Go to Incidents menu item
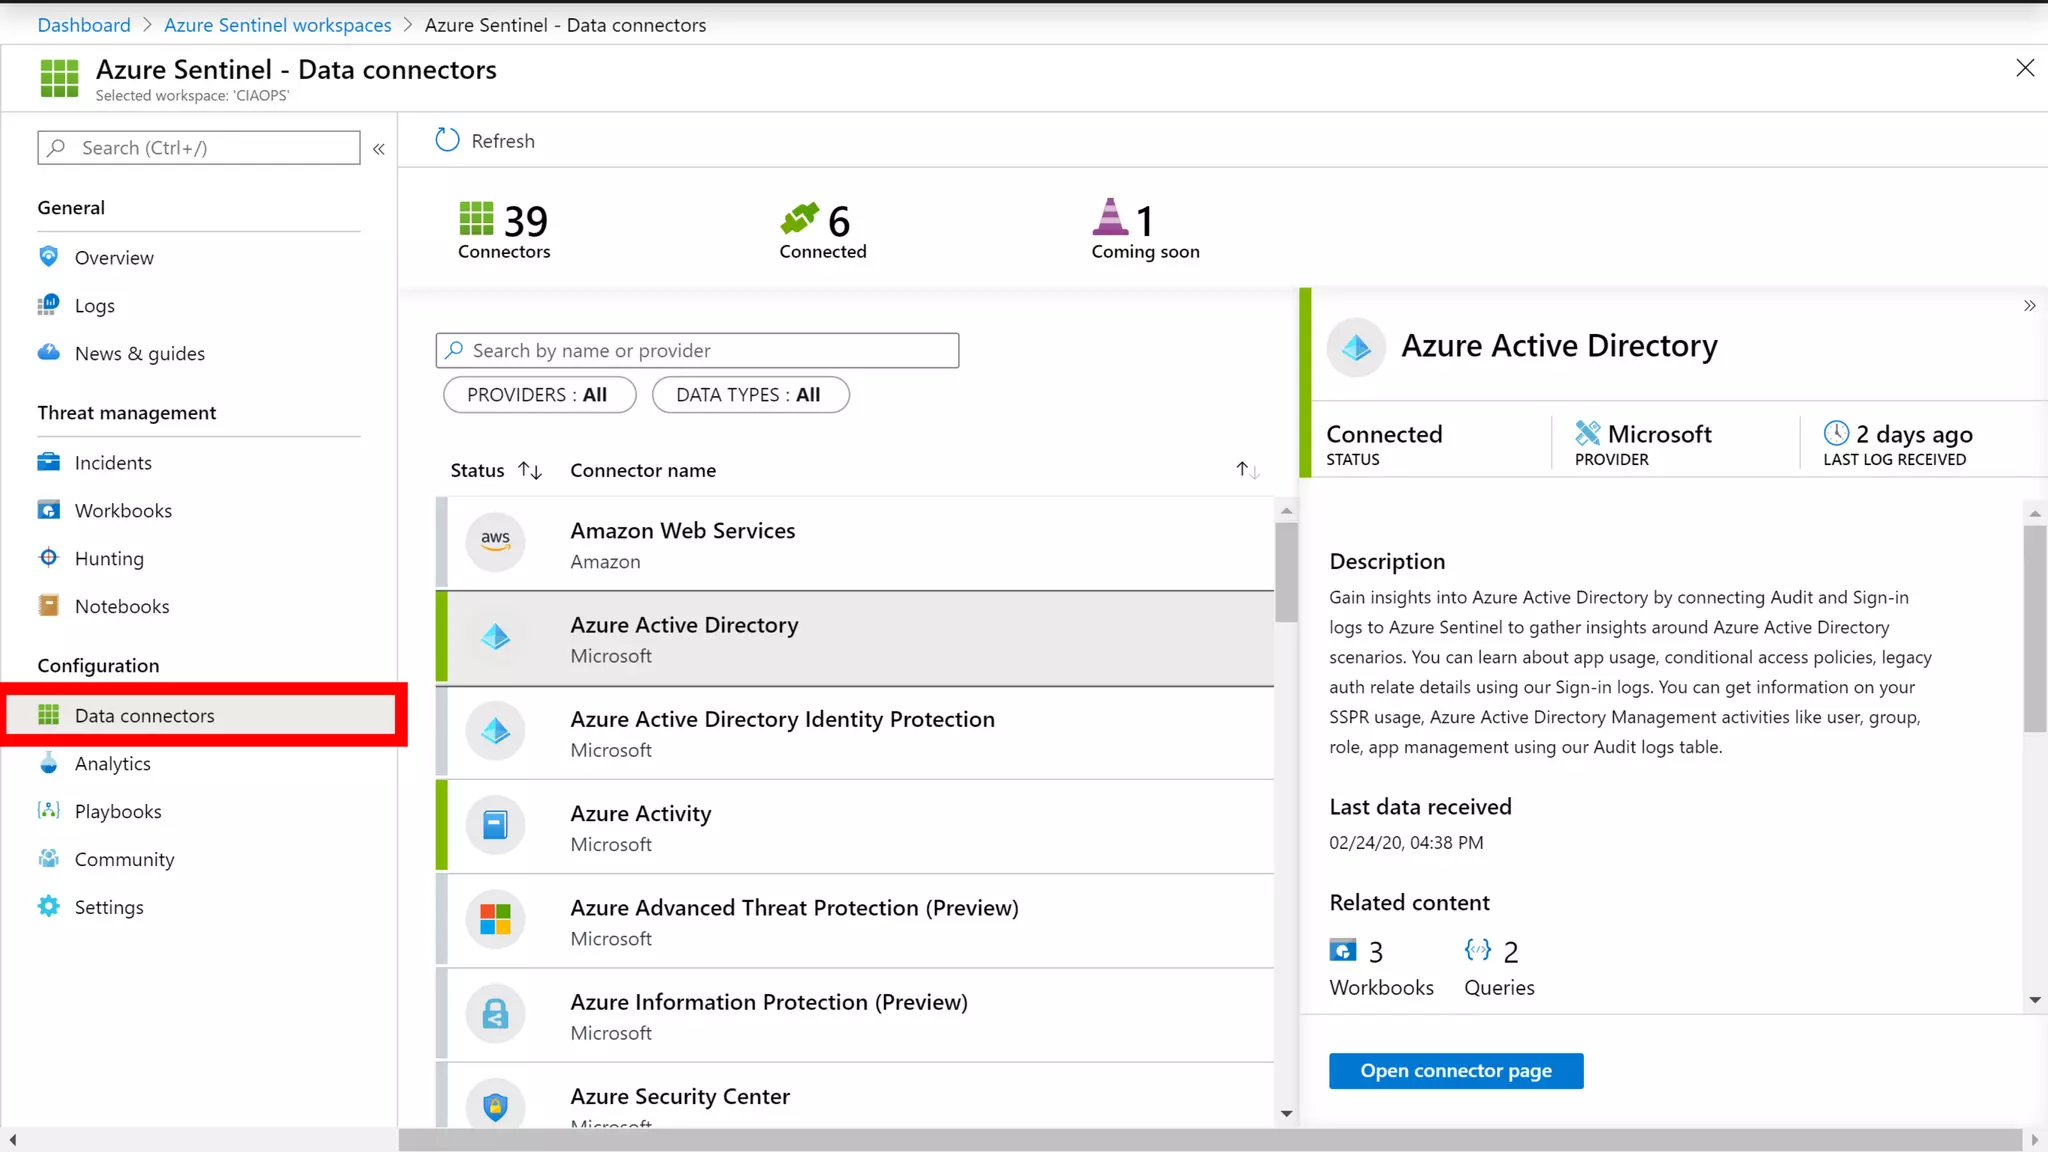 [x=113, y=463]
